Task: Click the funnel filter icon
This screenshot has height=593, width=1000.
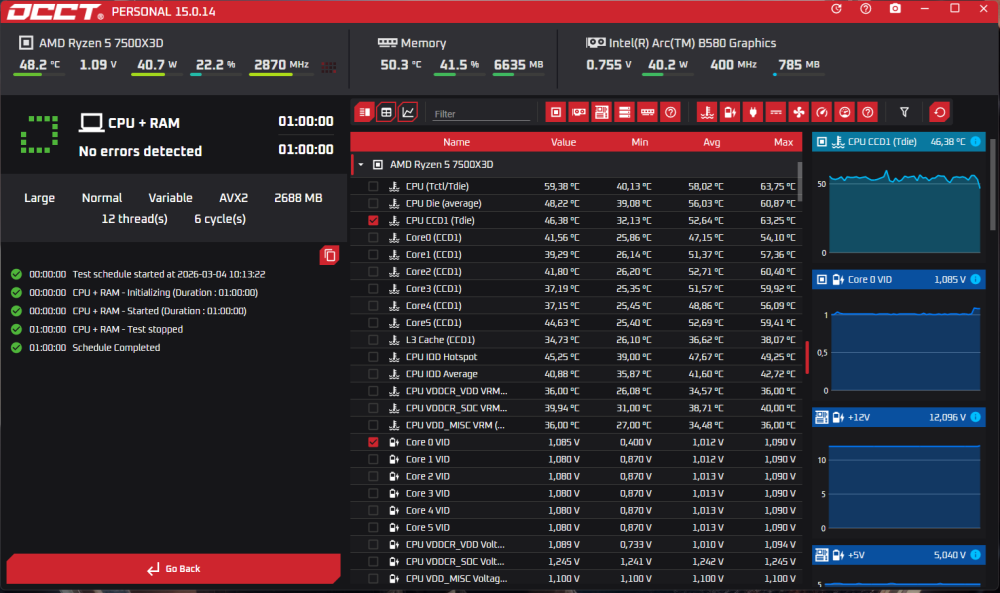Action: pos(904,112)
